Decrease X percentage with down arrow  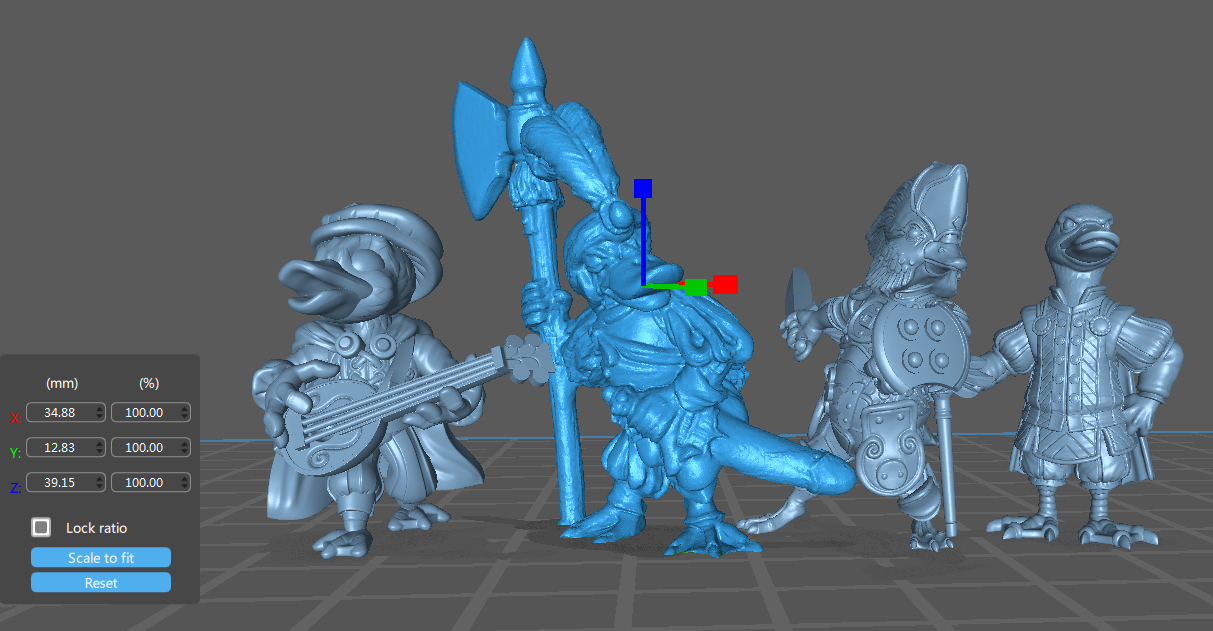click(x=184, y=416)
